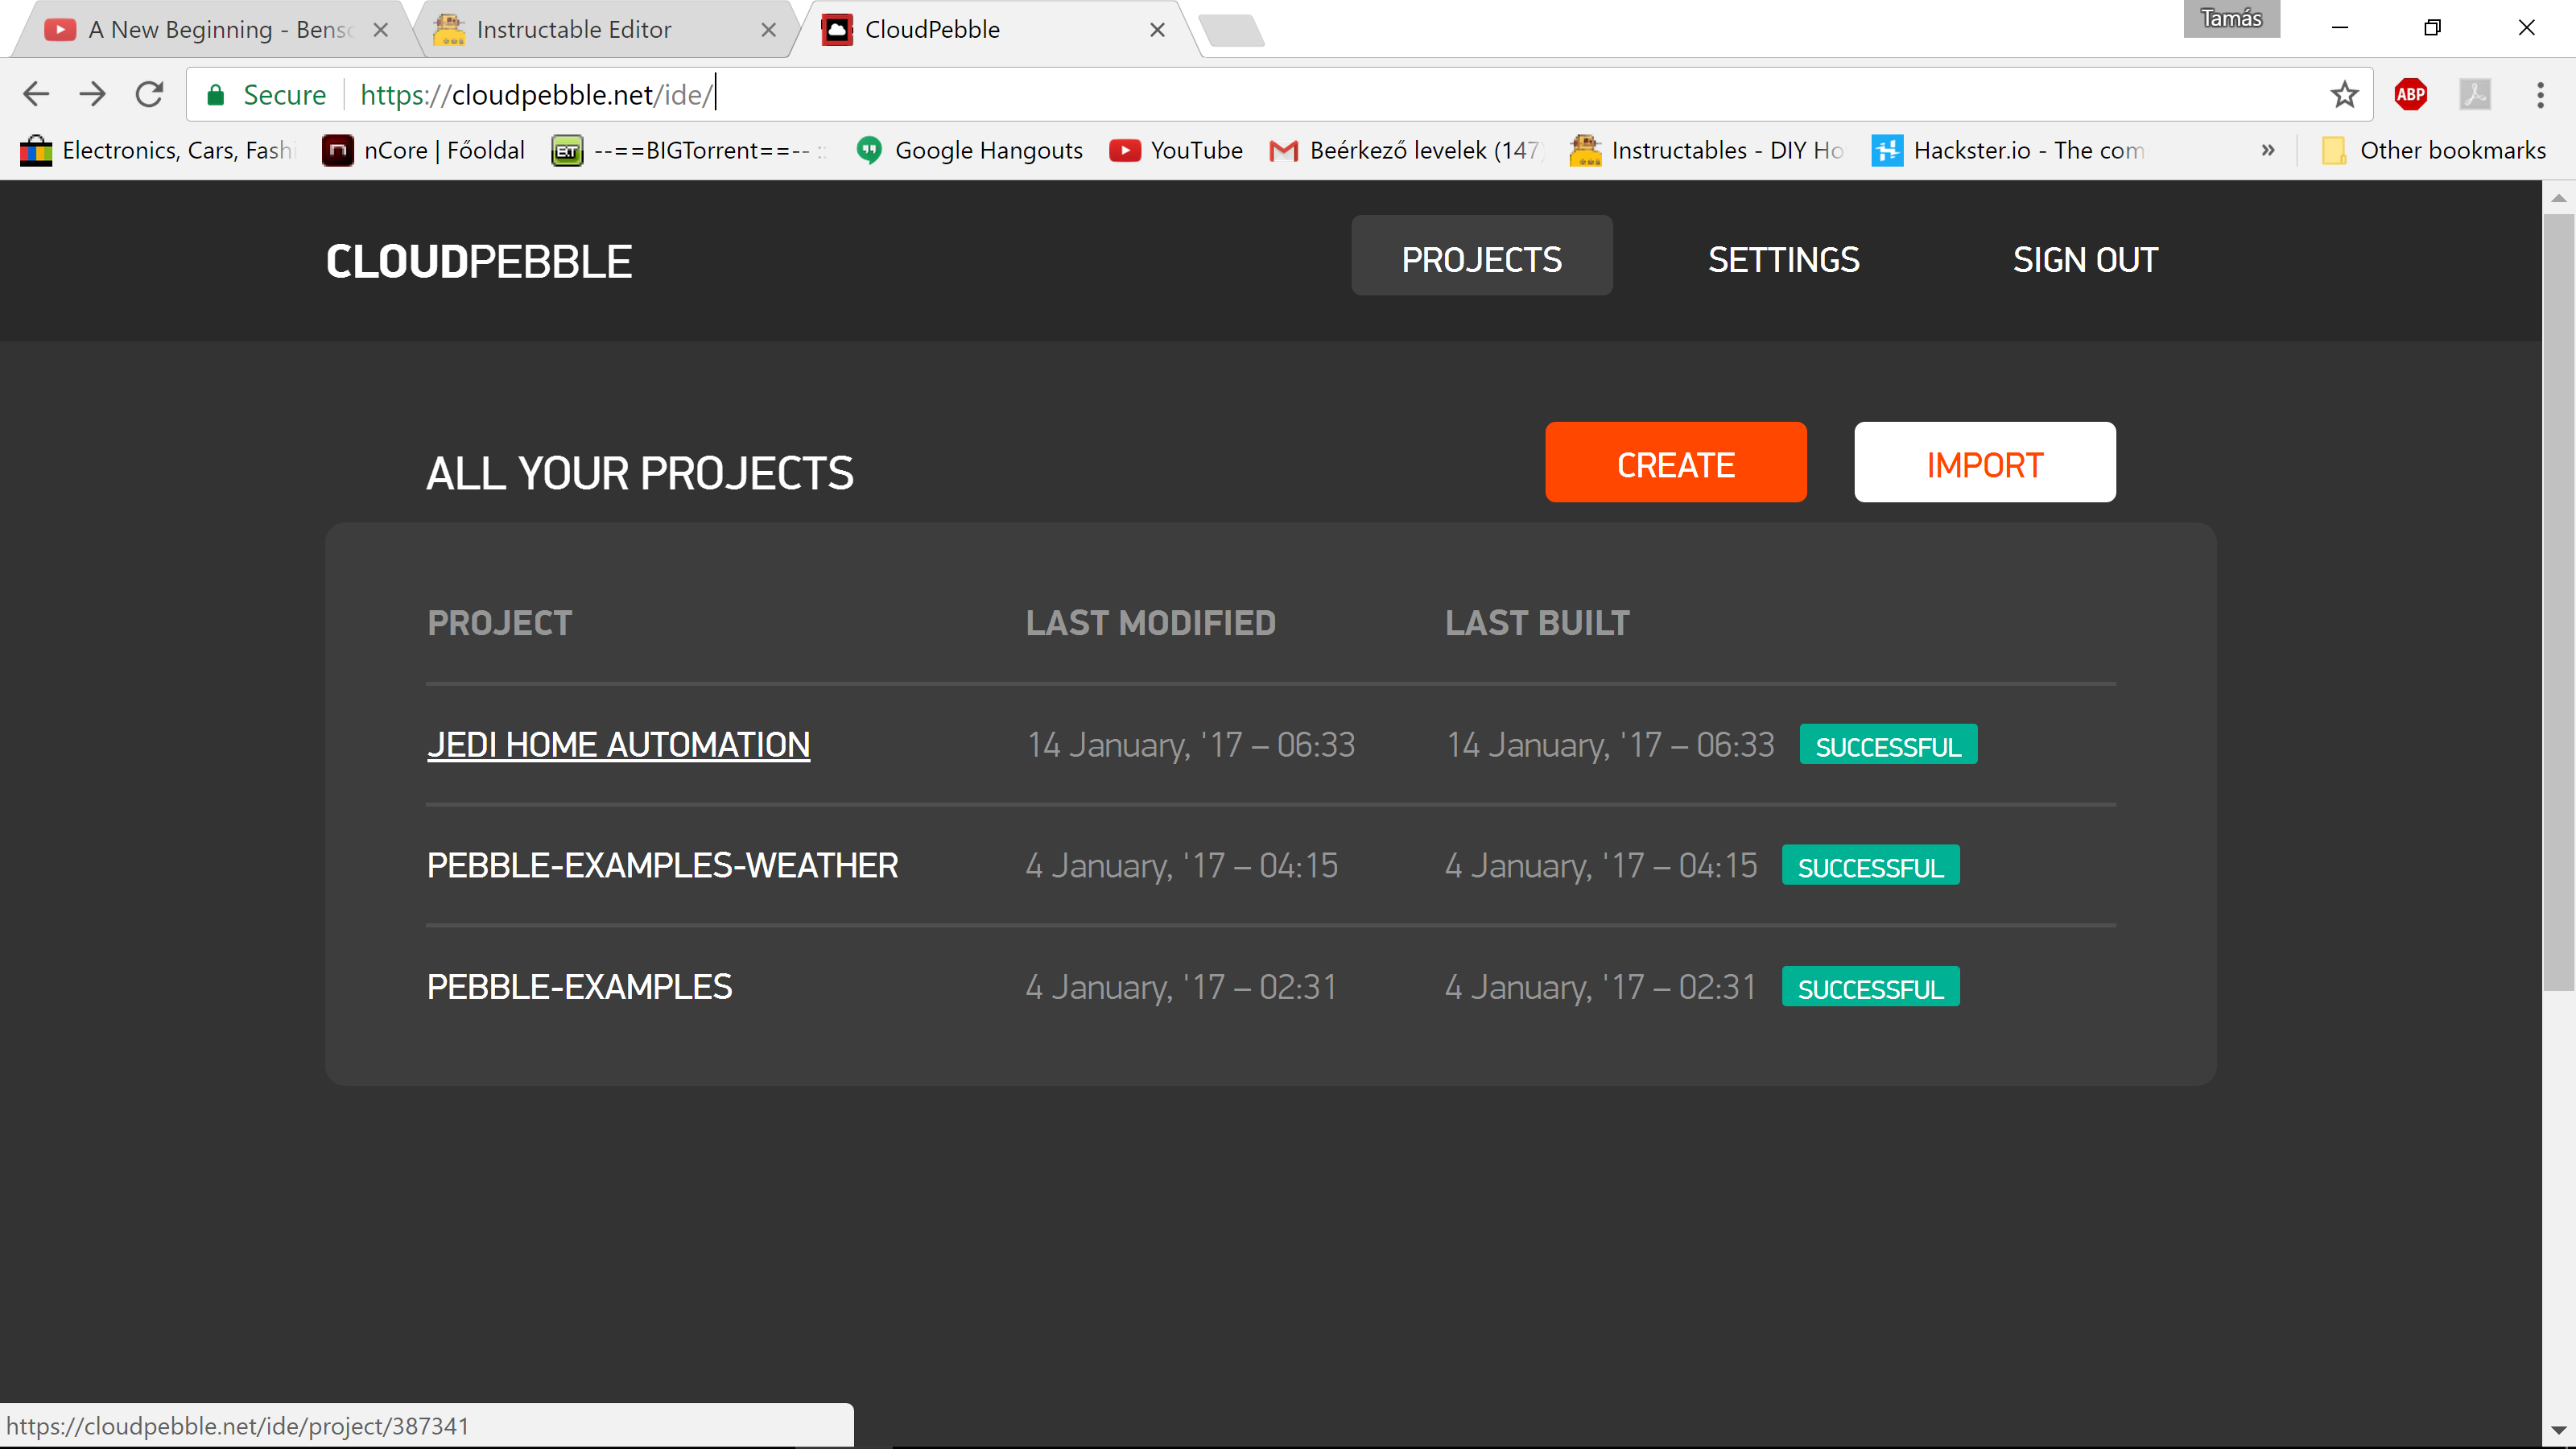Open Chrome three-dot menu
Image resolution: width=2576 pixels, height=1449 pixels.
[x=2540, y=94]
